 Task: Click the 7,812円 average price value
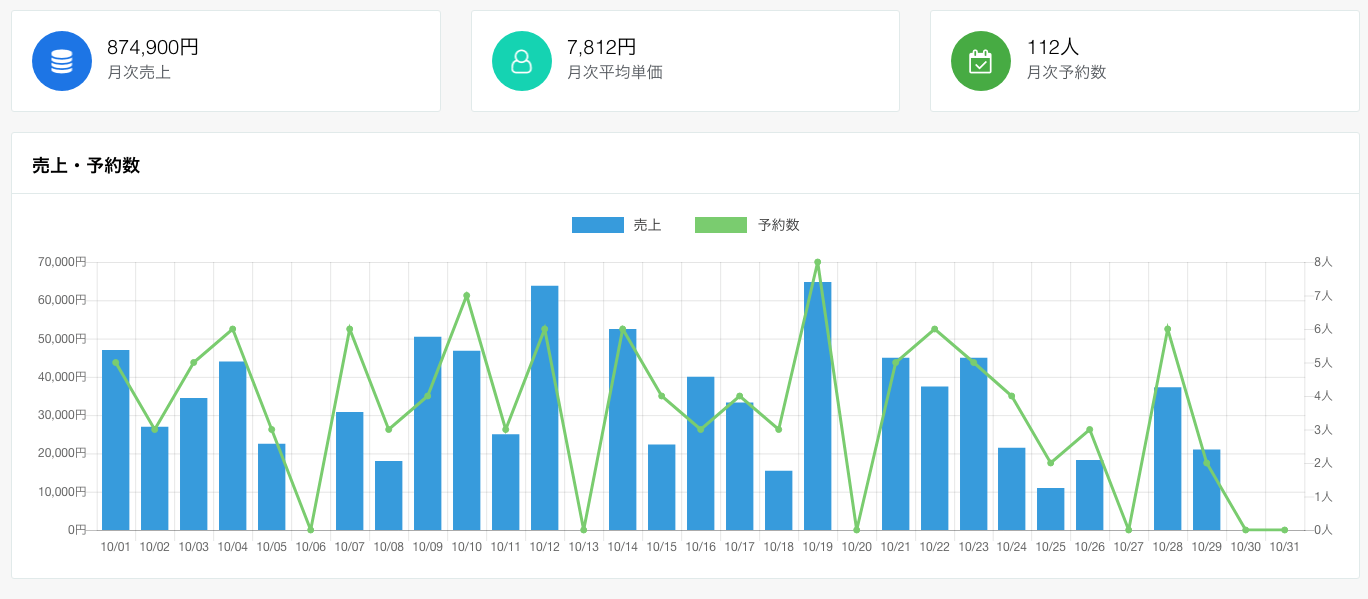tap(601, 47)
